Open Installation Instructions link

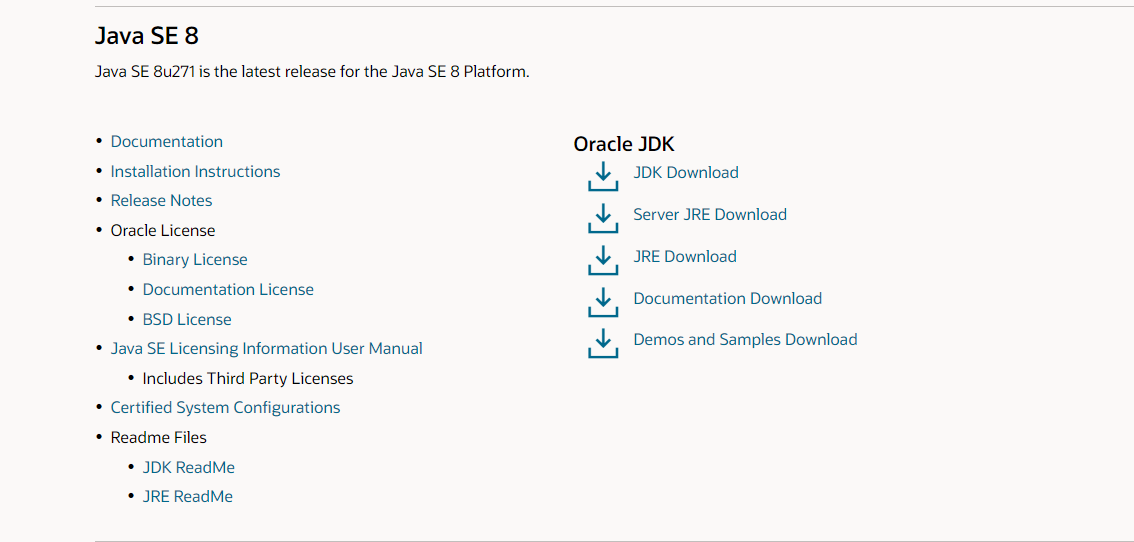point(195,172)
